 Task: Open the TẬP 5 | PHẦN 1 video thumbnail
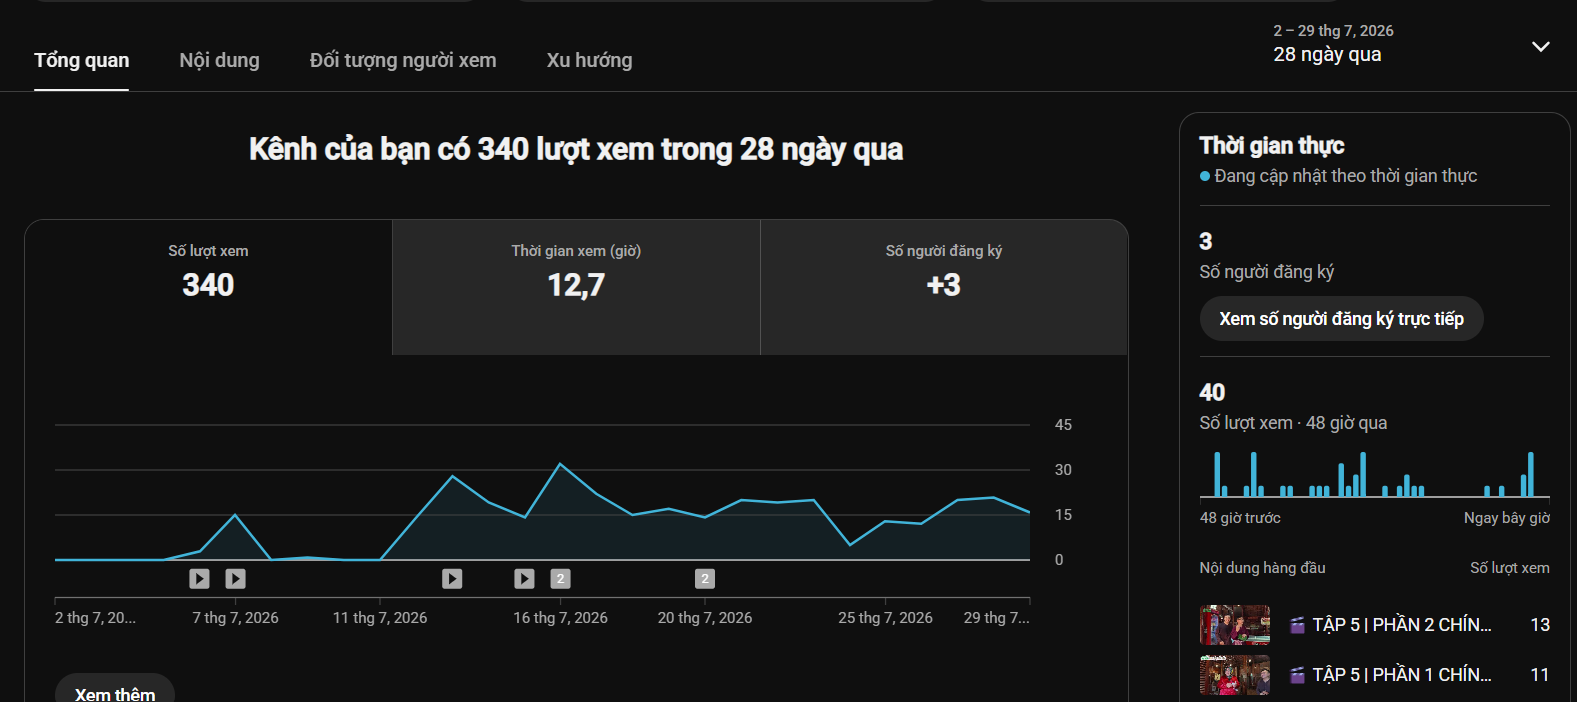[1235, 675]
